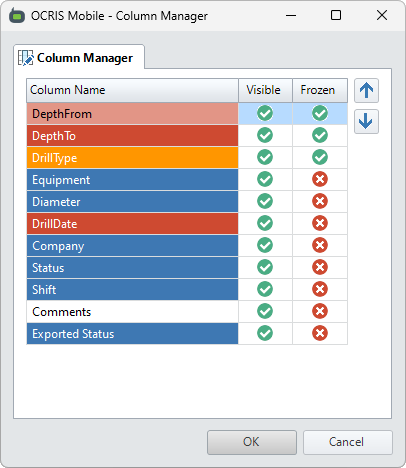Click the Frozen column header
This screenshot has height=468, width=406.
pyautogui.click(x=320, y=90)
